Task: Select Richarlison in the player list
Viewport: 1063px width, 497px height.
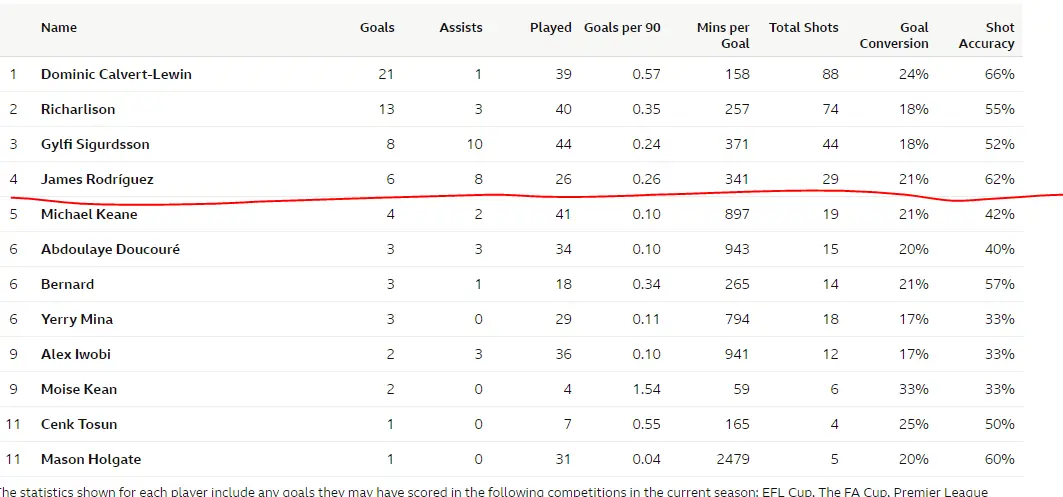Action: point(78,109)
